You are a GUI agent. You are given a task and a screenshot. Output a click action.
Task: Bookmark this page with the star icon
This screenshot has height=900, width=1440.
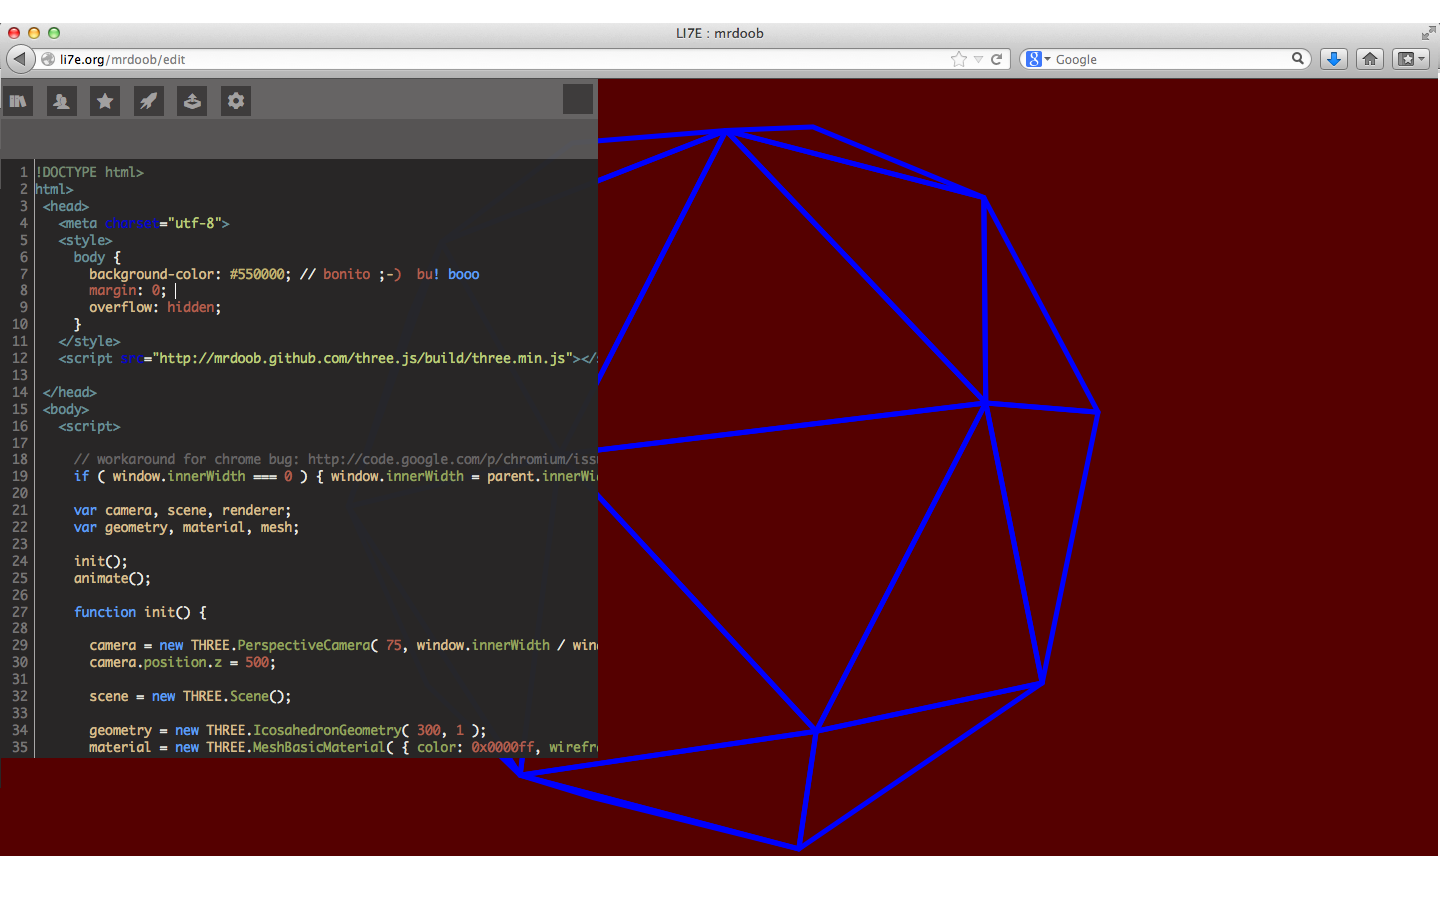click(959, 59)
